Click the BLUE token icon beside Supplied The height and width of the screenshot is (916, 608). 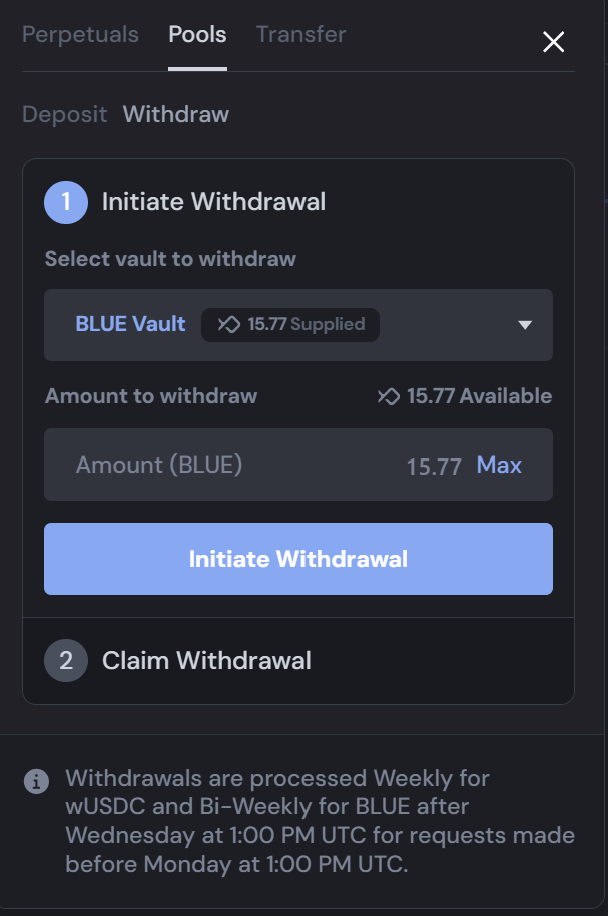[x=229, y=325]
